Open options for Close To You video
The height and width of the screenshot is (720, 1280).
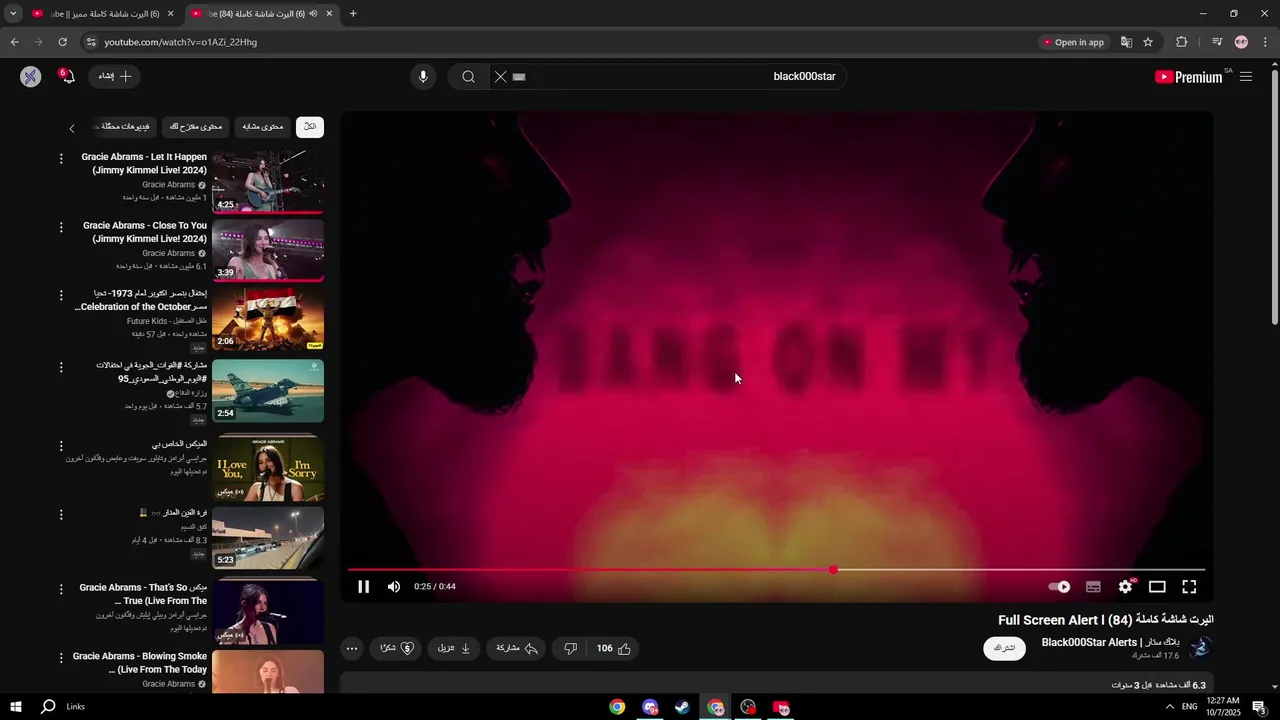click(x=61, y=228)
